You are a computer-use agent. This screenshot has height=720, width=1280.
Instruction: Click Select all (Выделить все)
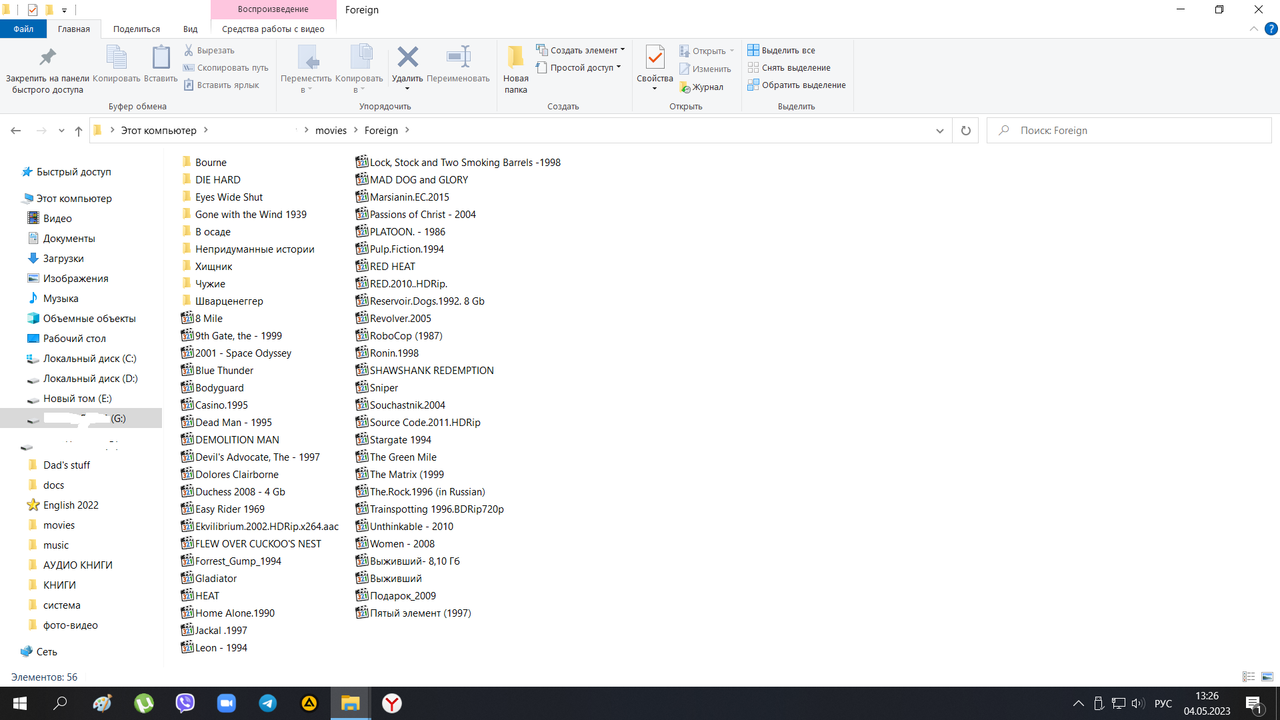click(x=781, y=50)
